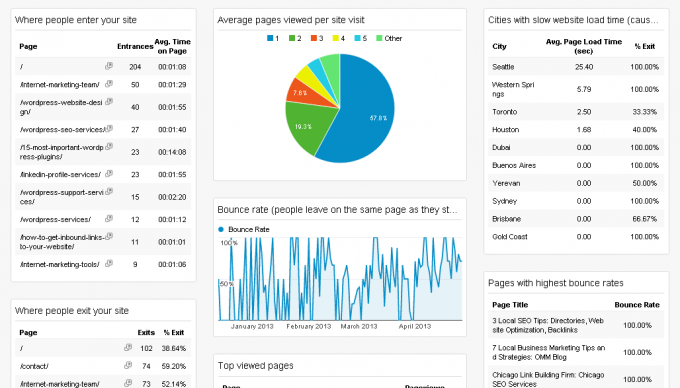Click February 2013 axis label
The image size is (680, 388).
pyautogui.click(x=308, y=326)
